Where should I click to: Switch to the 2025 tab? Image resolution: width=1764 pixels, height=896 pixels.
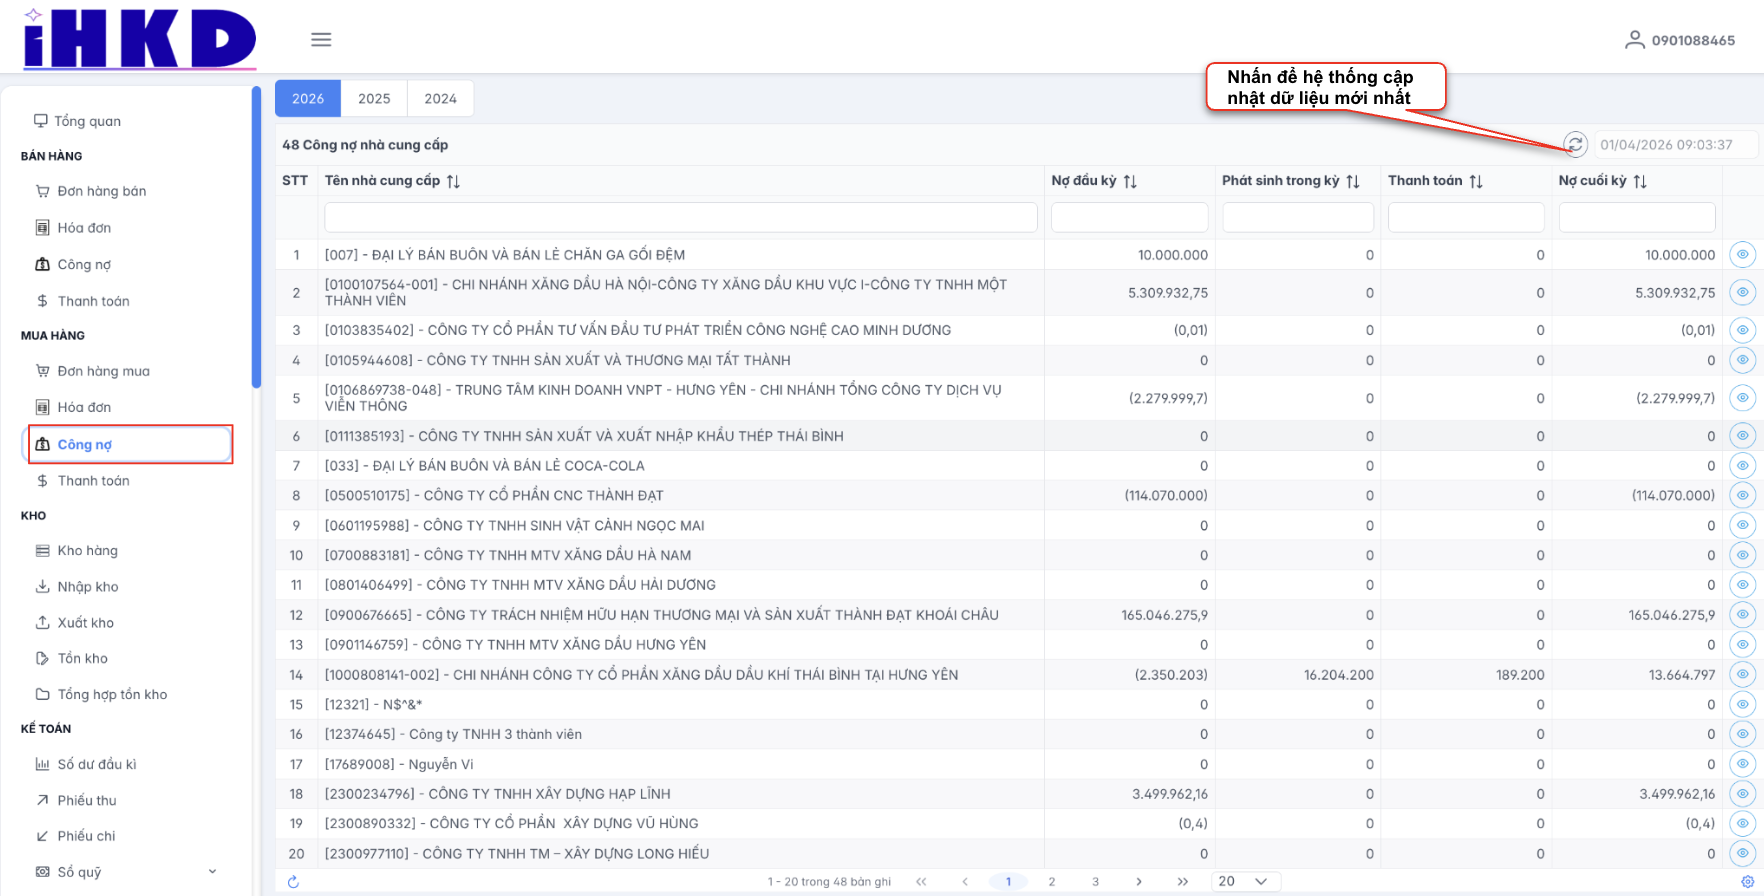[x=374, y=98]
